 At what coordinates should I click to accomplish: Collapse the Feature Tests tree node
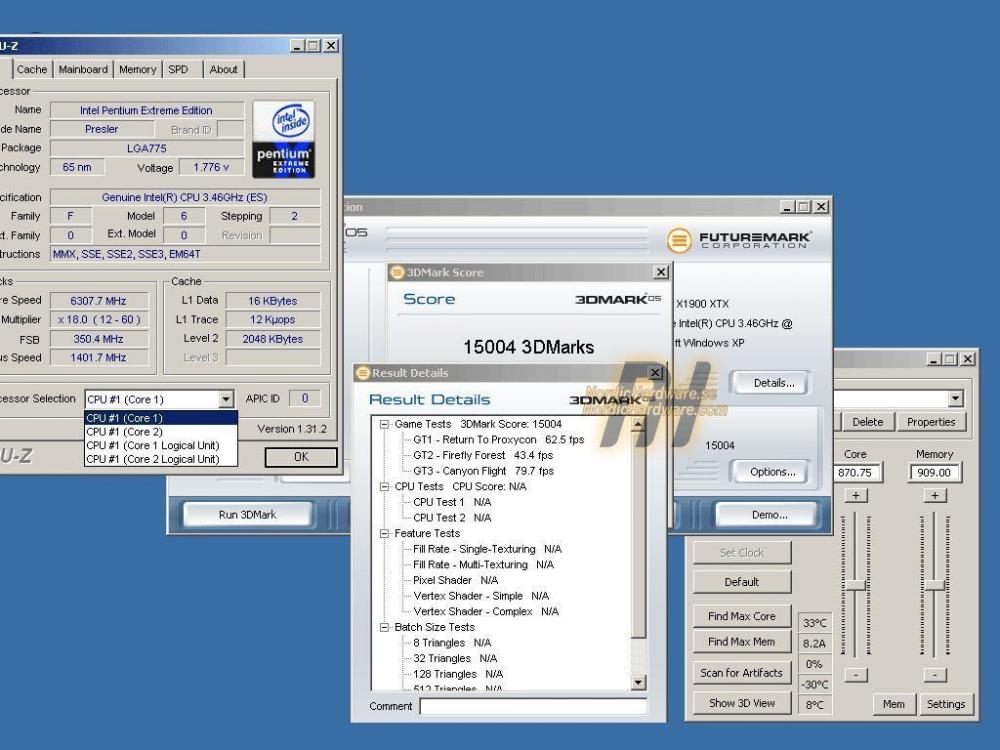[x=384, y=534]
